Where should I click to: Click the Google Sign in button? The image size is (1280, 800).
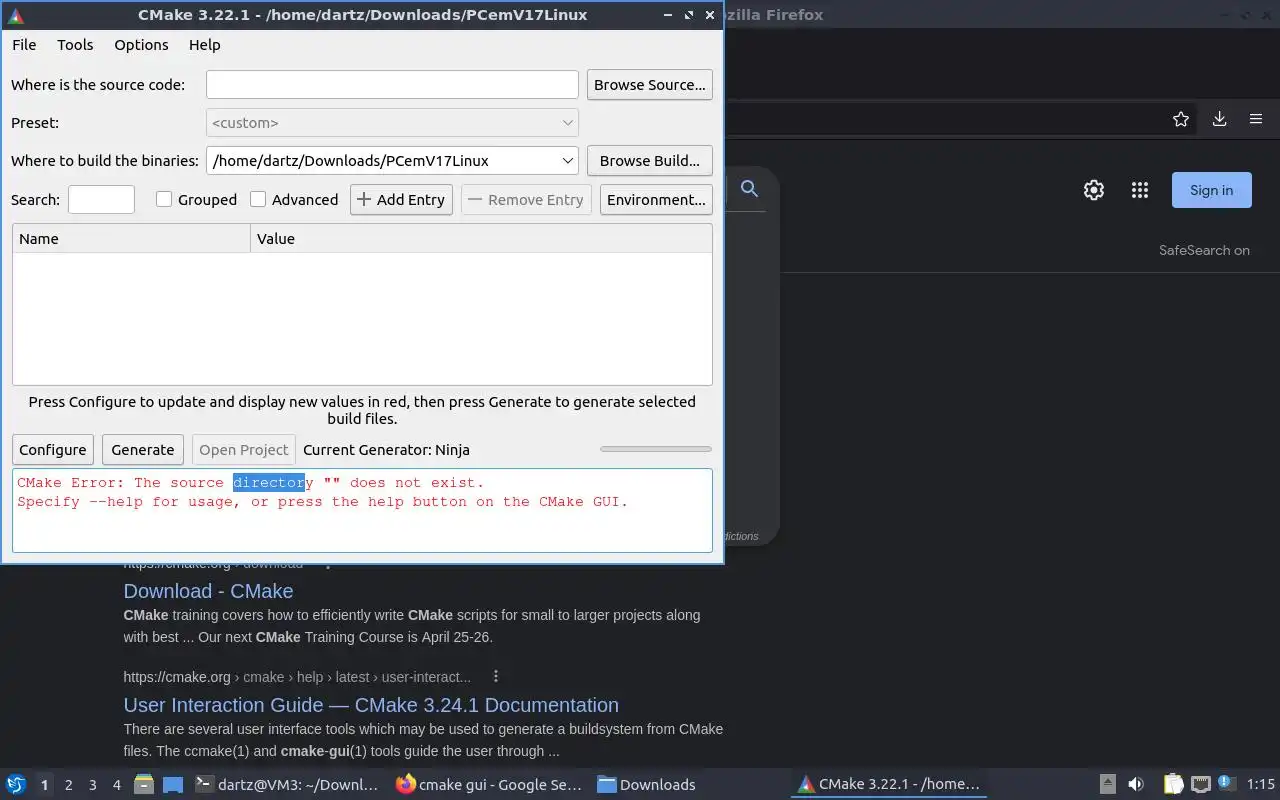click(1212, 190)
